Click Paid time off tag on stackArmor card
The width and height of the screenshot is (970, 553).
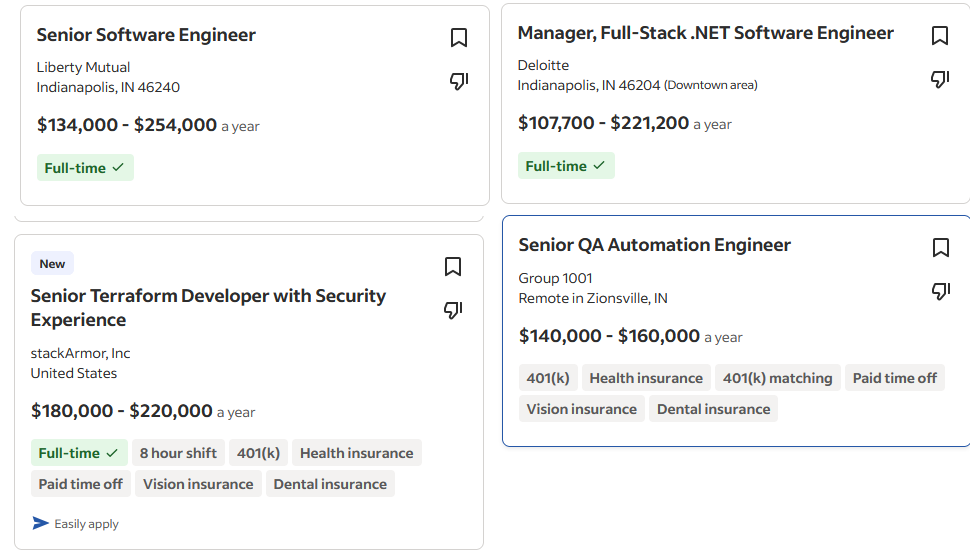(80, 484)
